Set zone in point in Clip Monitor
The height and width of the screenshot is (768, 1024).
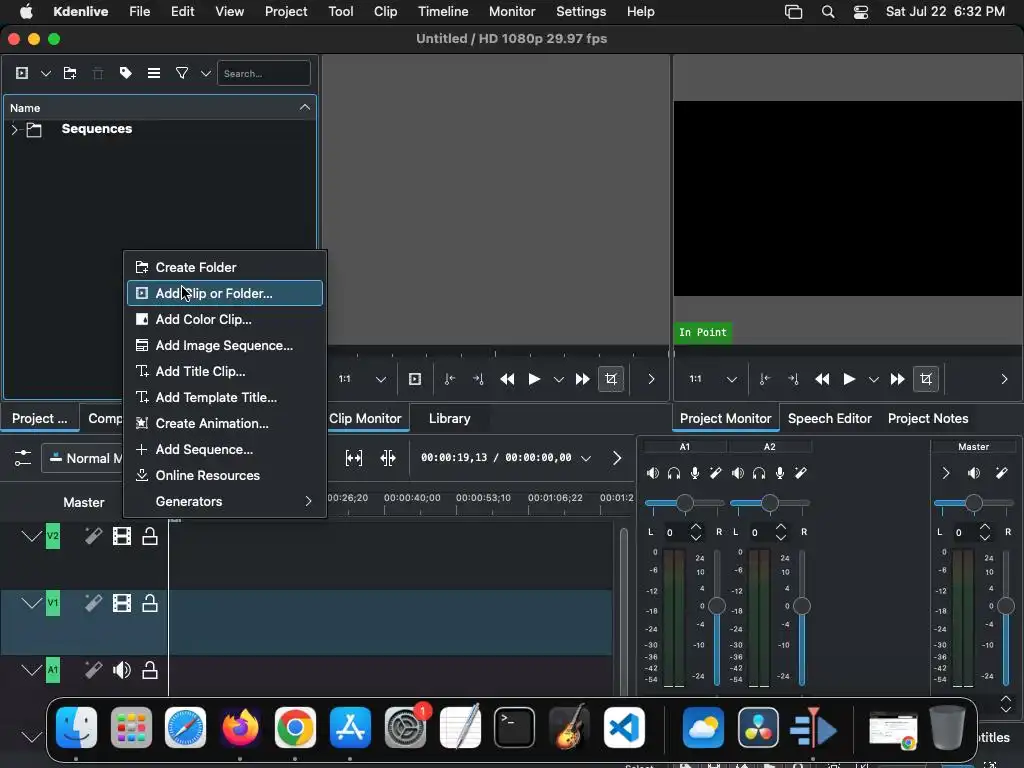[x=450, y=379]
